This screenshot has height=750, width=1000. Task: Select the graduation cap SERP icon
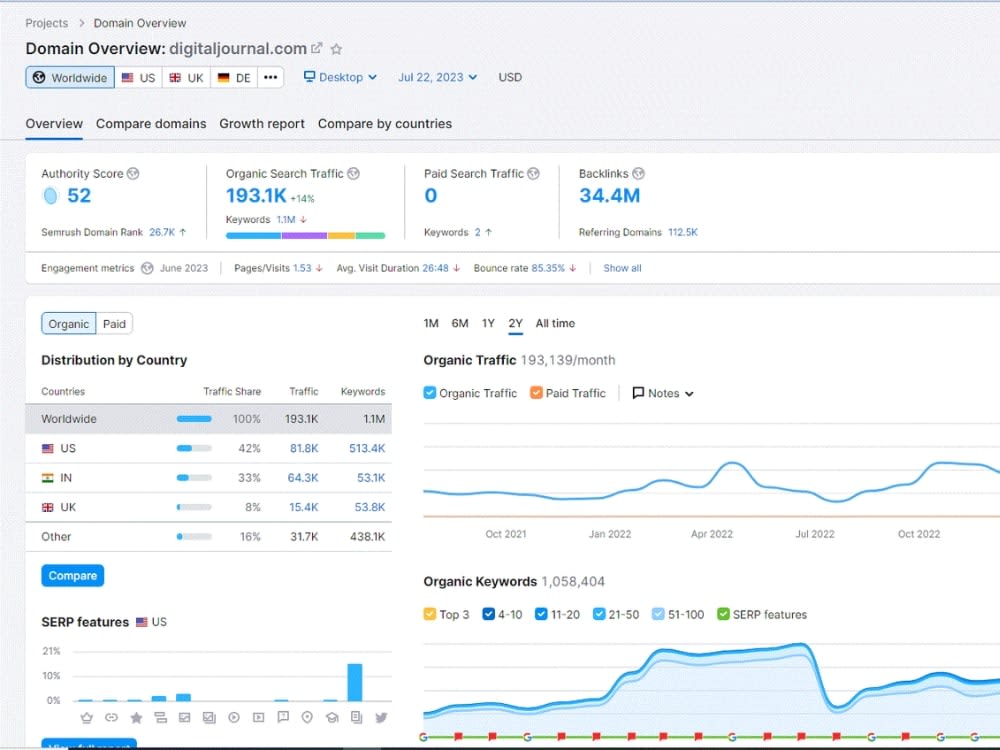point(332,717)
